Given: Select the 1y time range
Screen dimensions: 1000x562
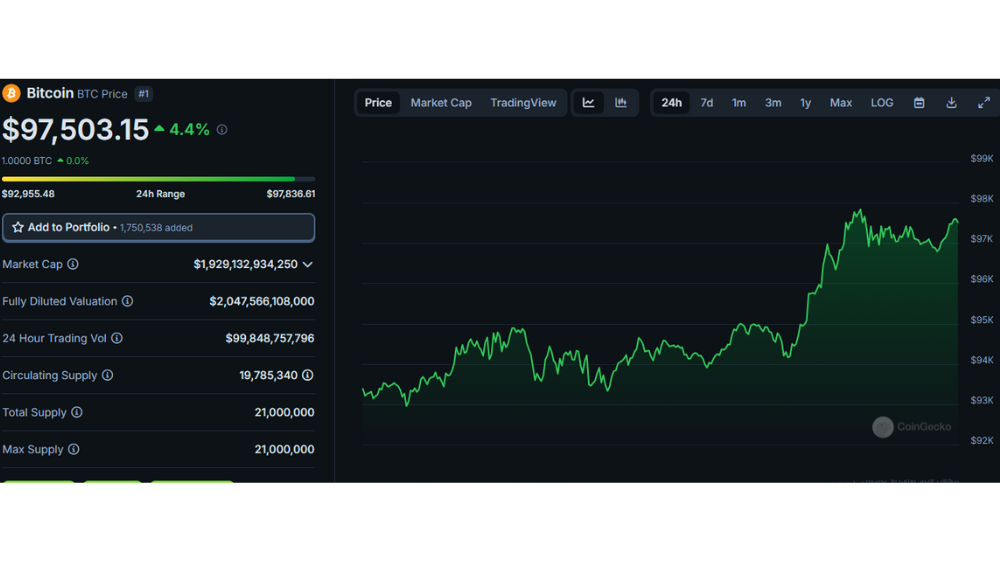Looking at the screenshot, I should click(805, 103).
